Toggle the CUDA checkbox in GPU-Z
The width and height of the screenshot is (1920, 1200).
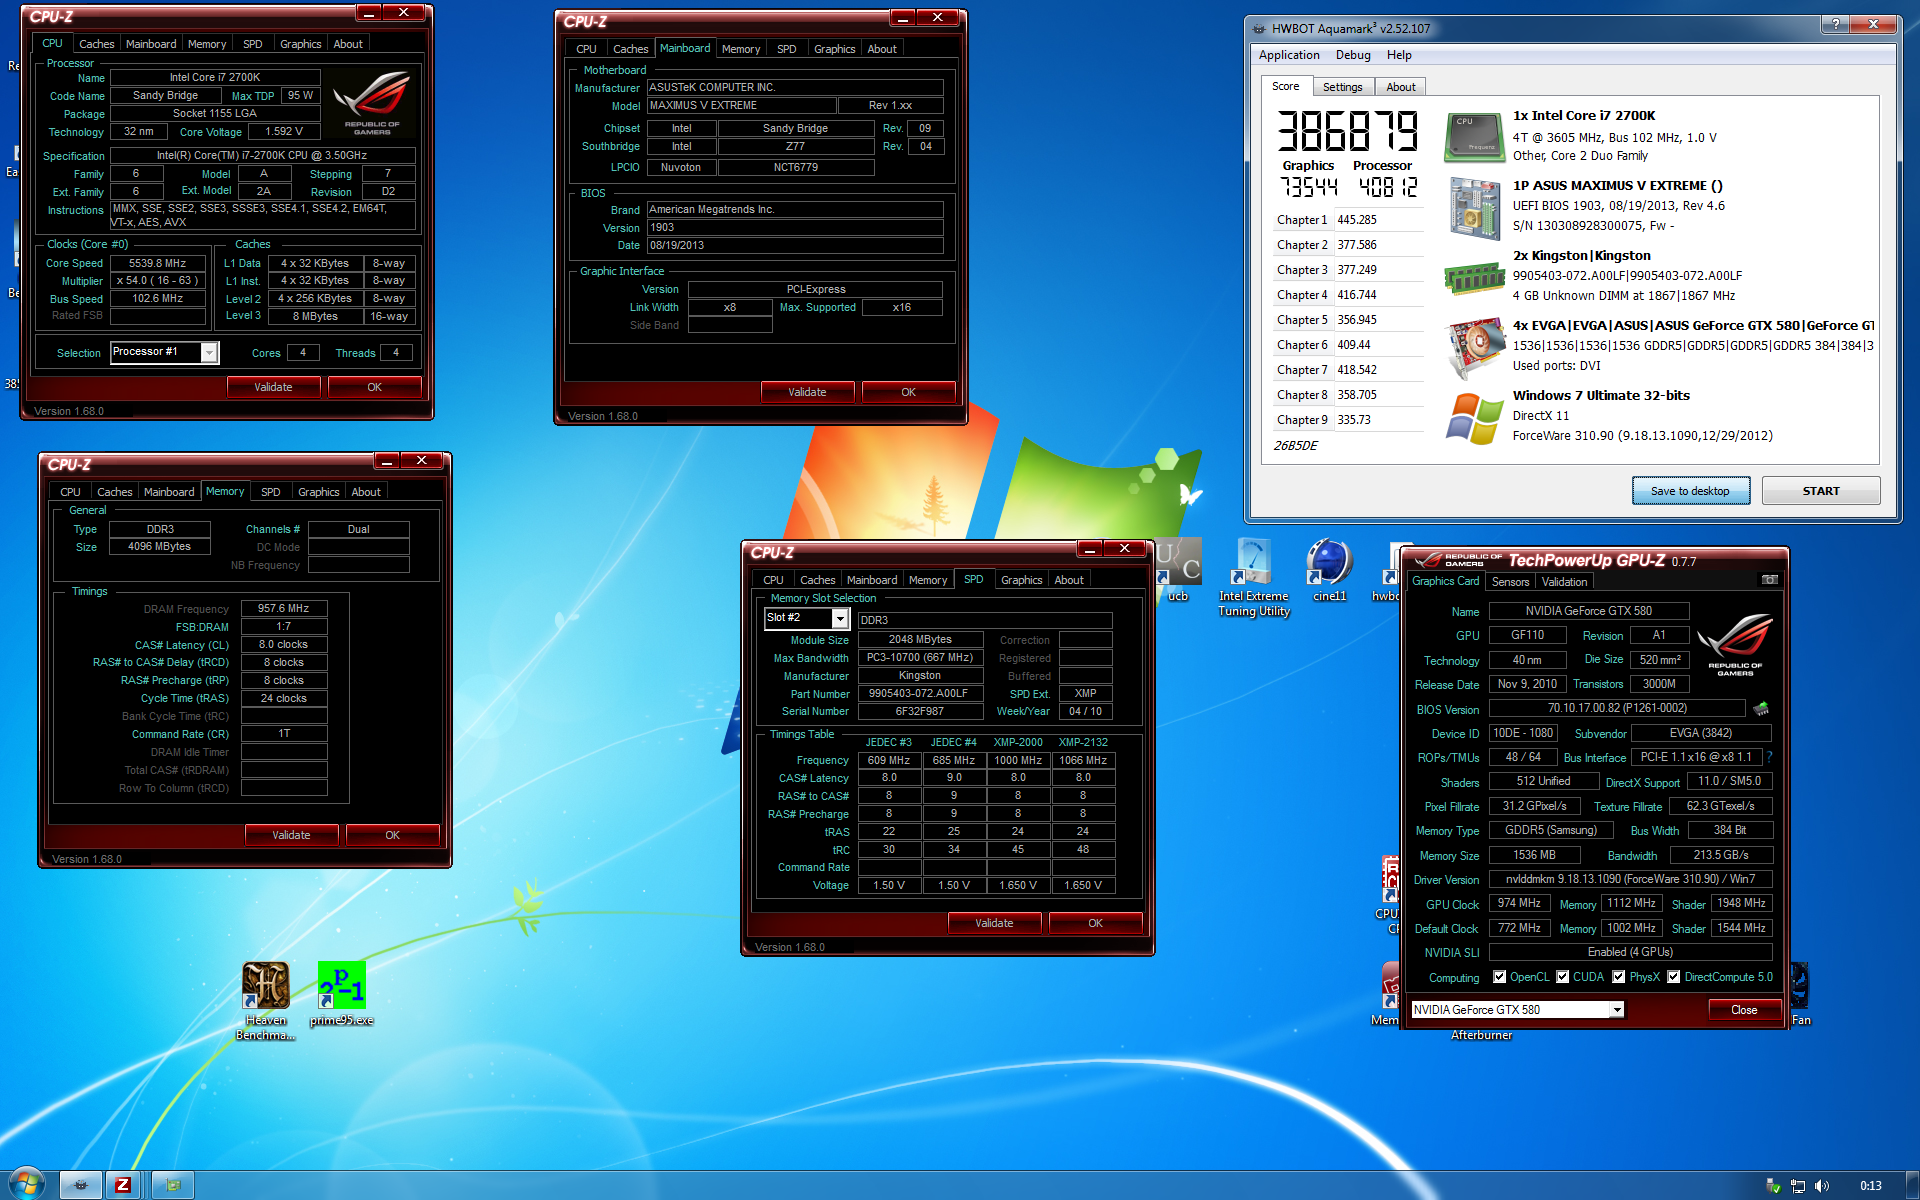pyautogui.click(x=1562, y=977)
